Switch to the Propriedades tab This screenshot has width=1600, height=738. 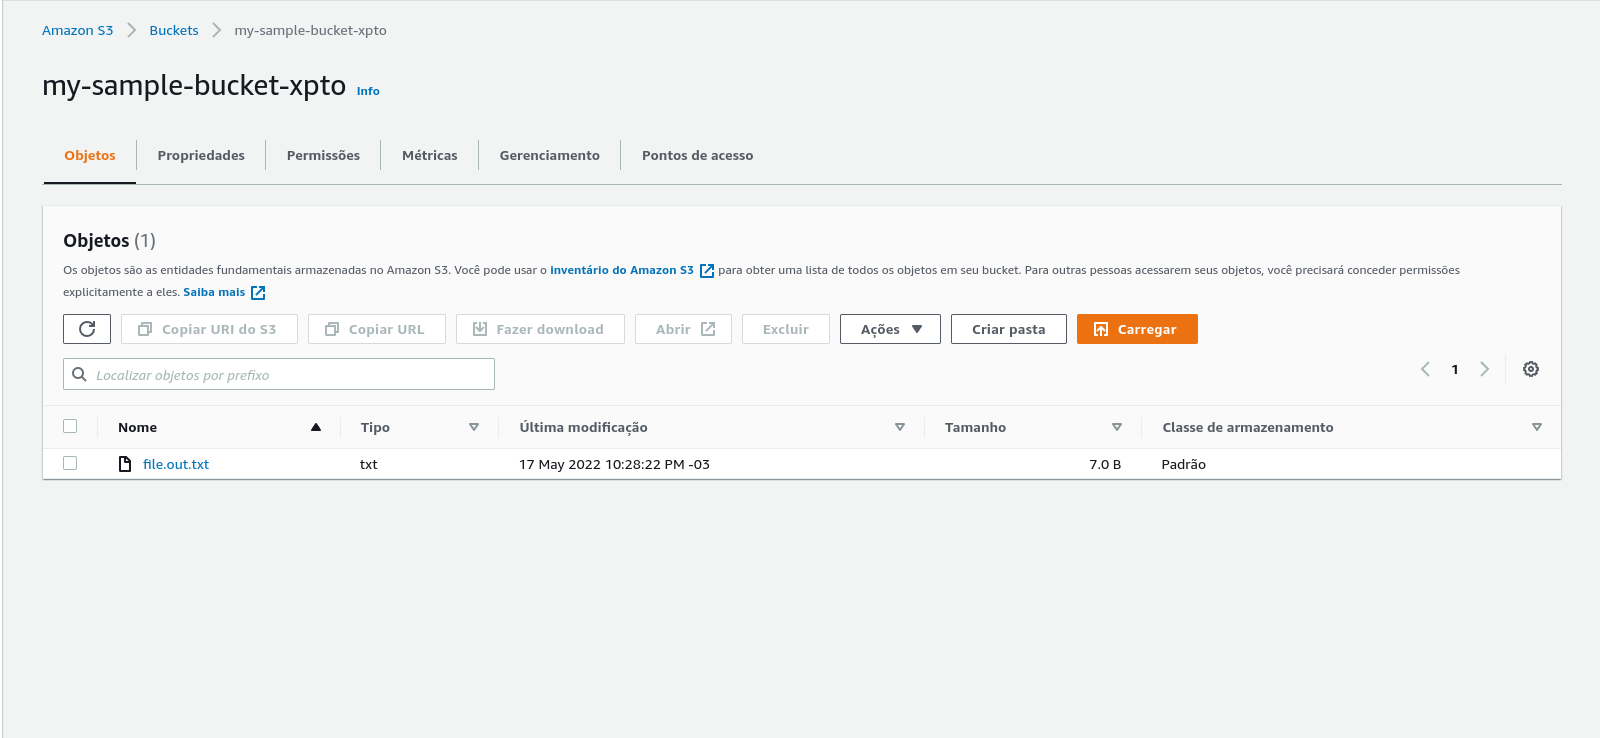click(201, 155)
